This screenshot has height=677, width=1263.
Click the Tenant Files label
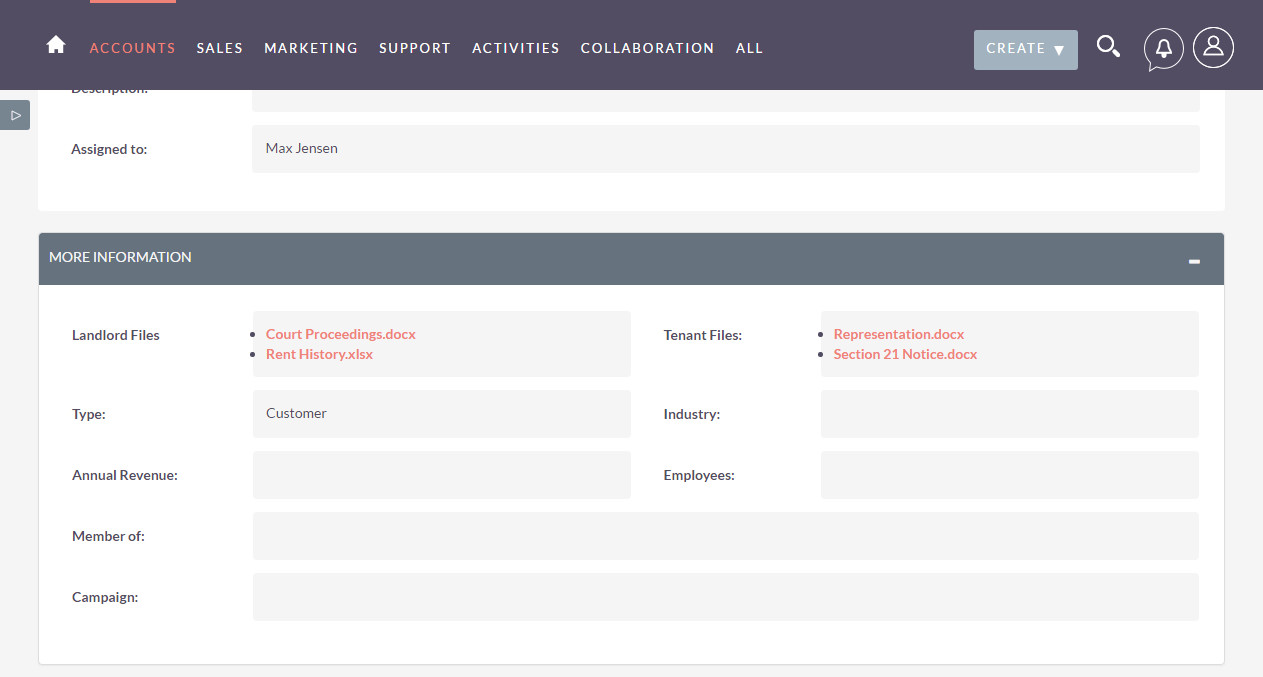[703, 335]
